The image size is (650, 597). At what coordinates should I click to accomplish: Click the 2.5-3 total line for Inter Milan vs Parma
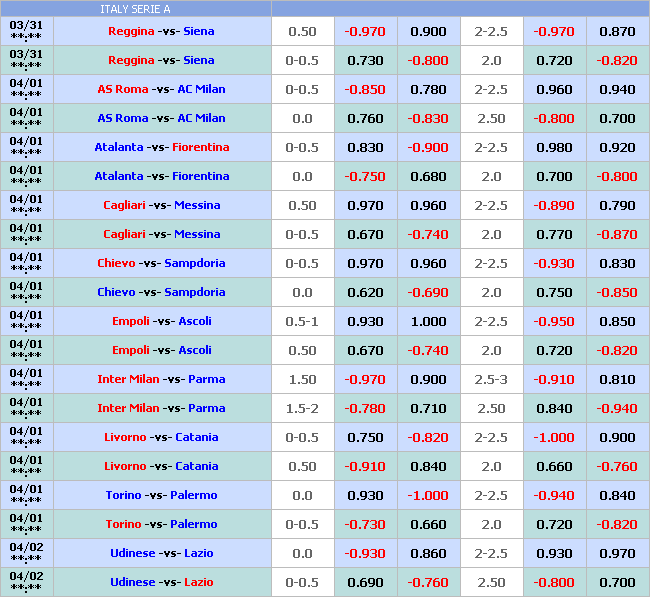[491, 379]
